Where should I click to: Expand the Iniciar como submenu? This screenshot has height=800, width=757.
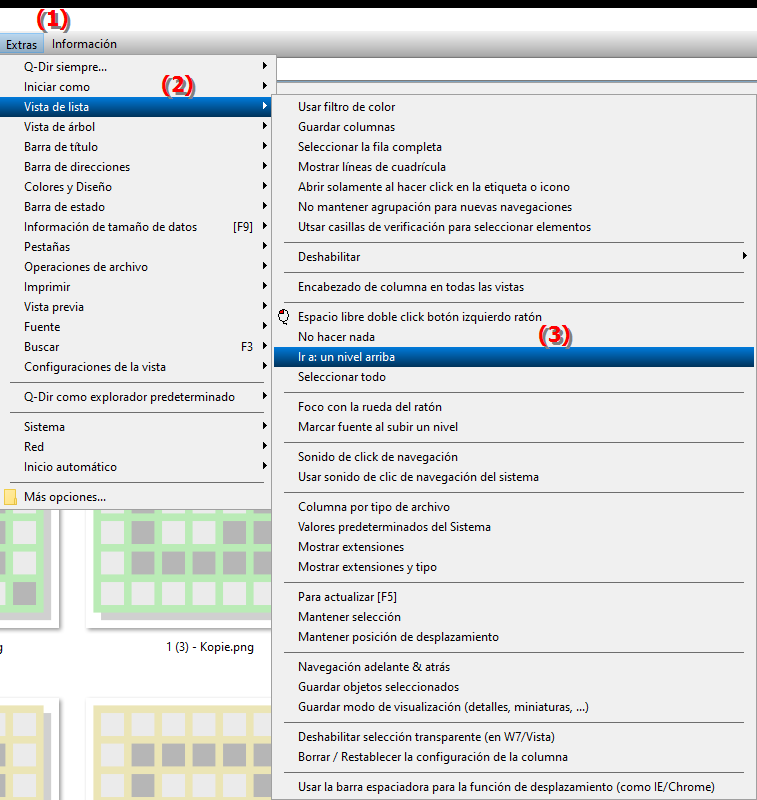click(137, 87)
